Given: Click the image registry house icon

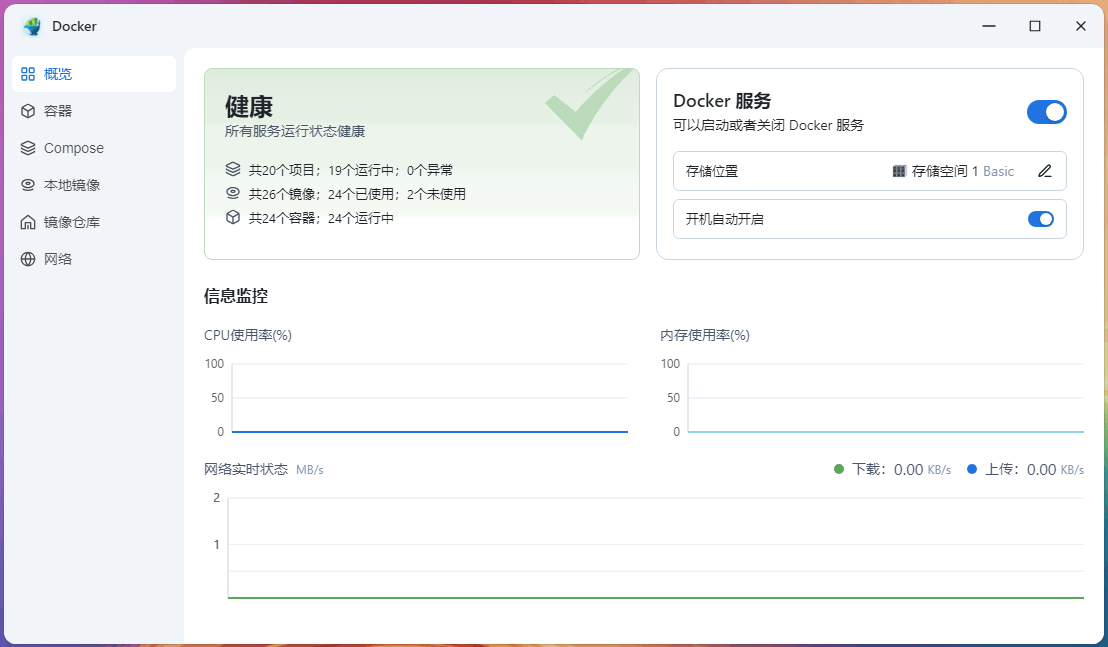Looking at the screenshot, I should (28, 222).
